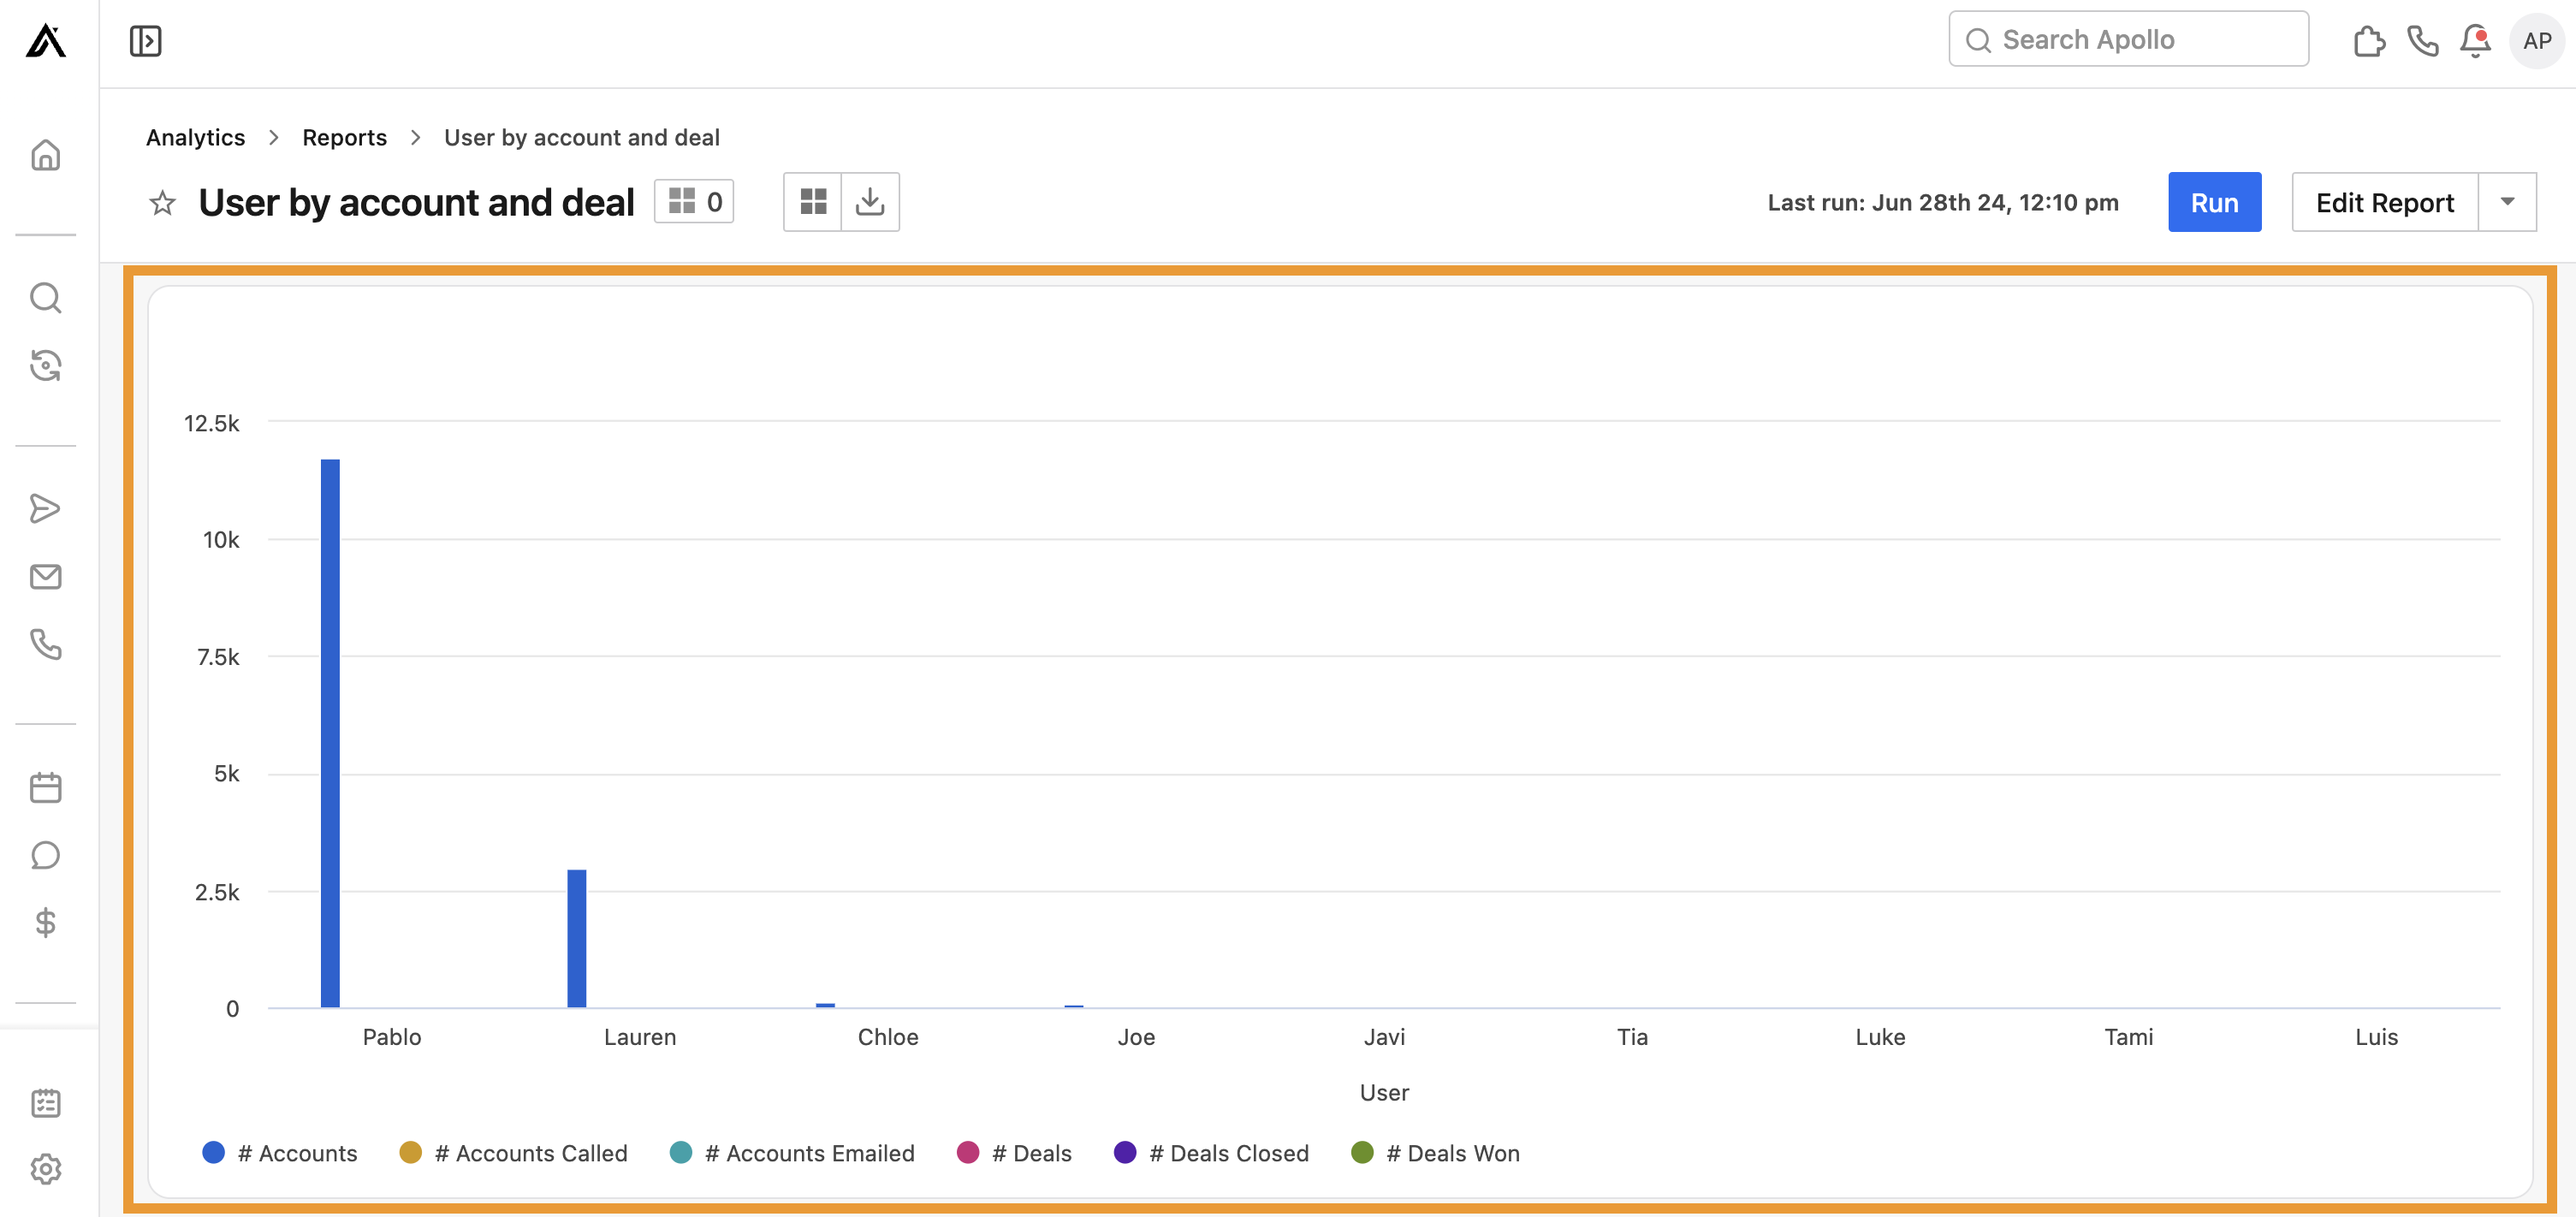Open Sequences via the paper plane icon

tap(46, 508)
